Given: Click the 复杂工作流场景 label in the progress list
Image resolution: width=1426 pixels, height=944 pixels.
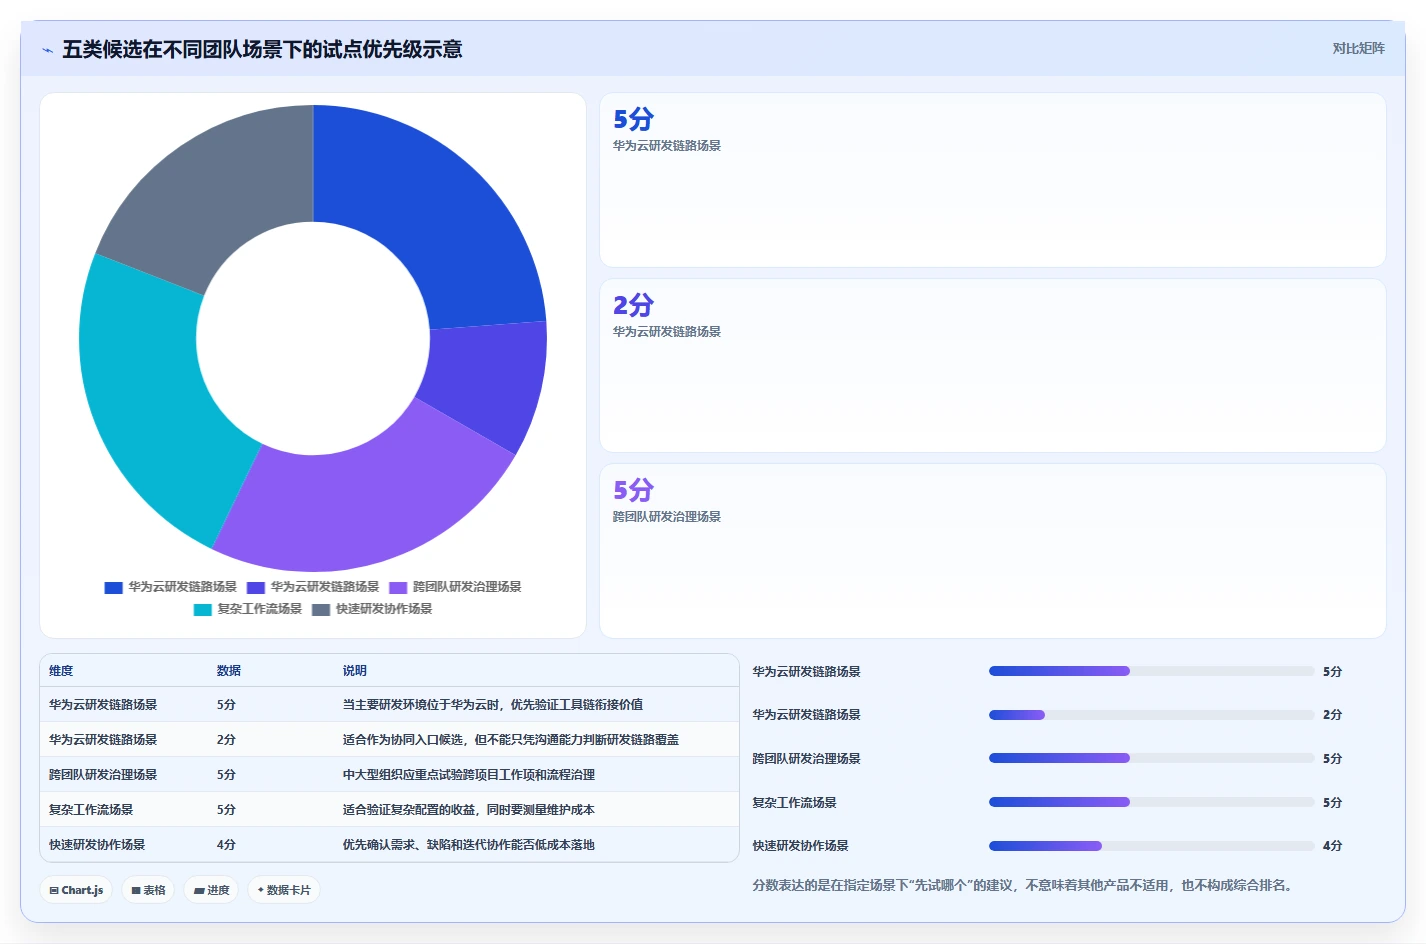Looking at the screenshot, I should pos(795,803).
